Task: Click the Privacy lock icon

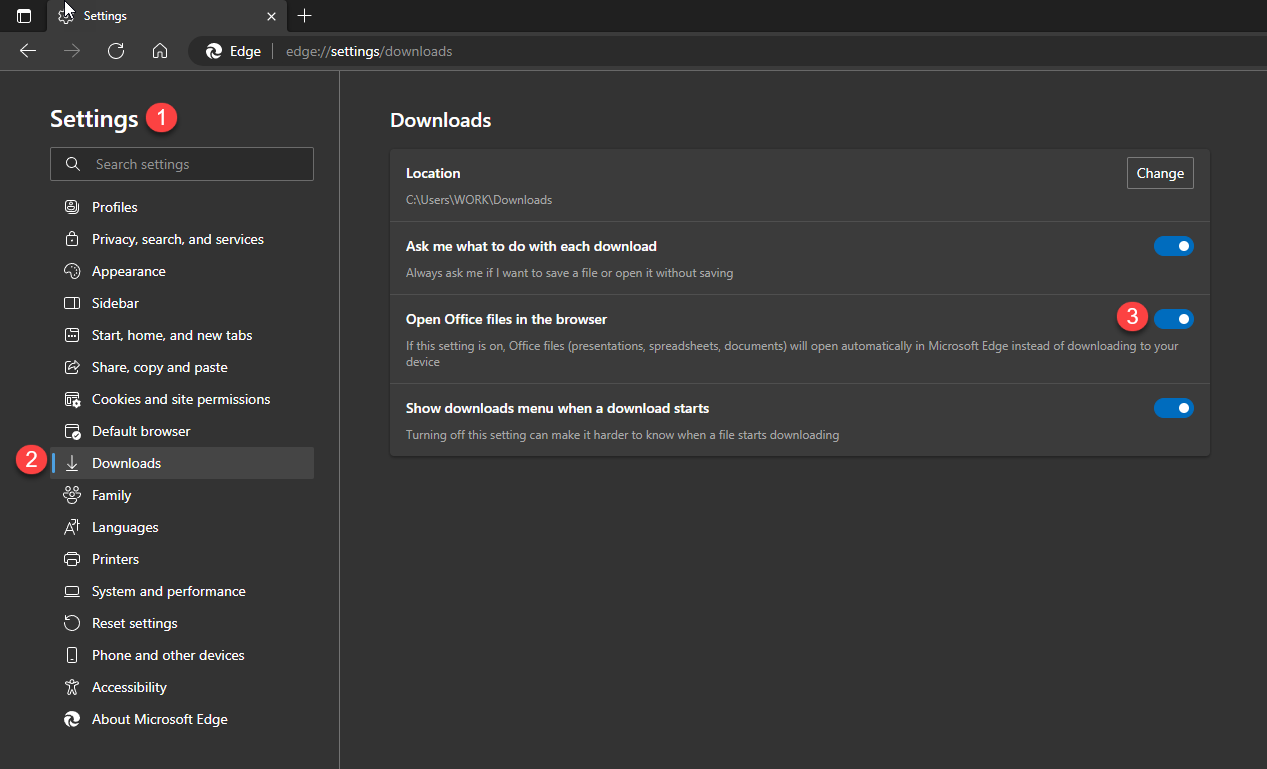Action: (x=72, y=239)
